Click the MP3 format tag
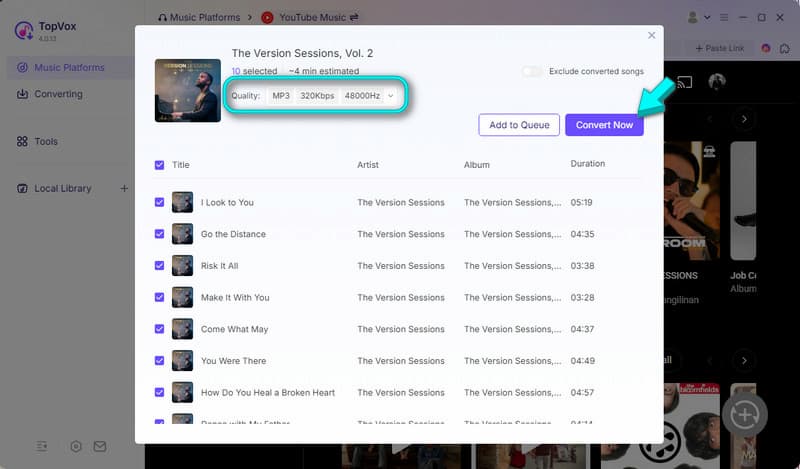800x469 pixels. [281, 95]
